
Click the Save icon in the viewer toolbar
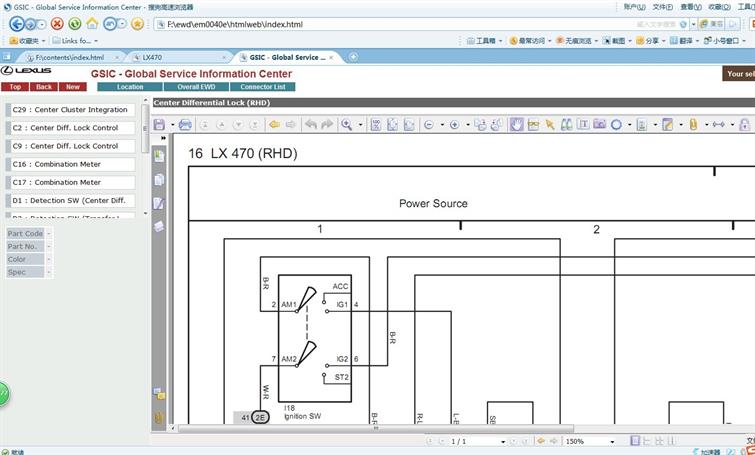(x=159, y=125)
